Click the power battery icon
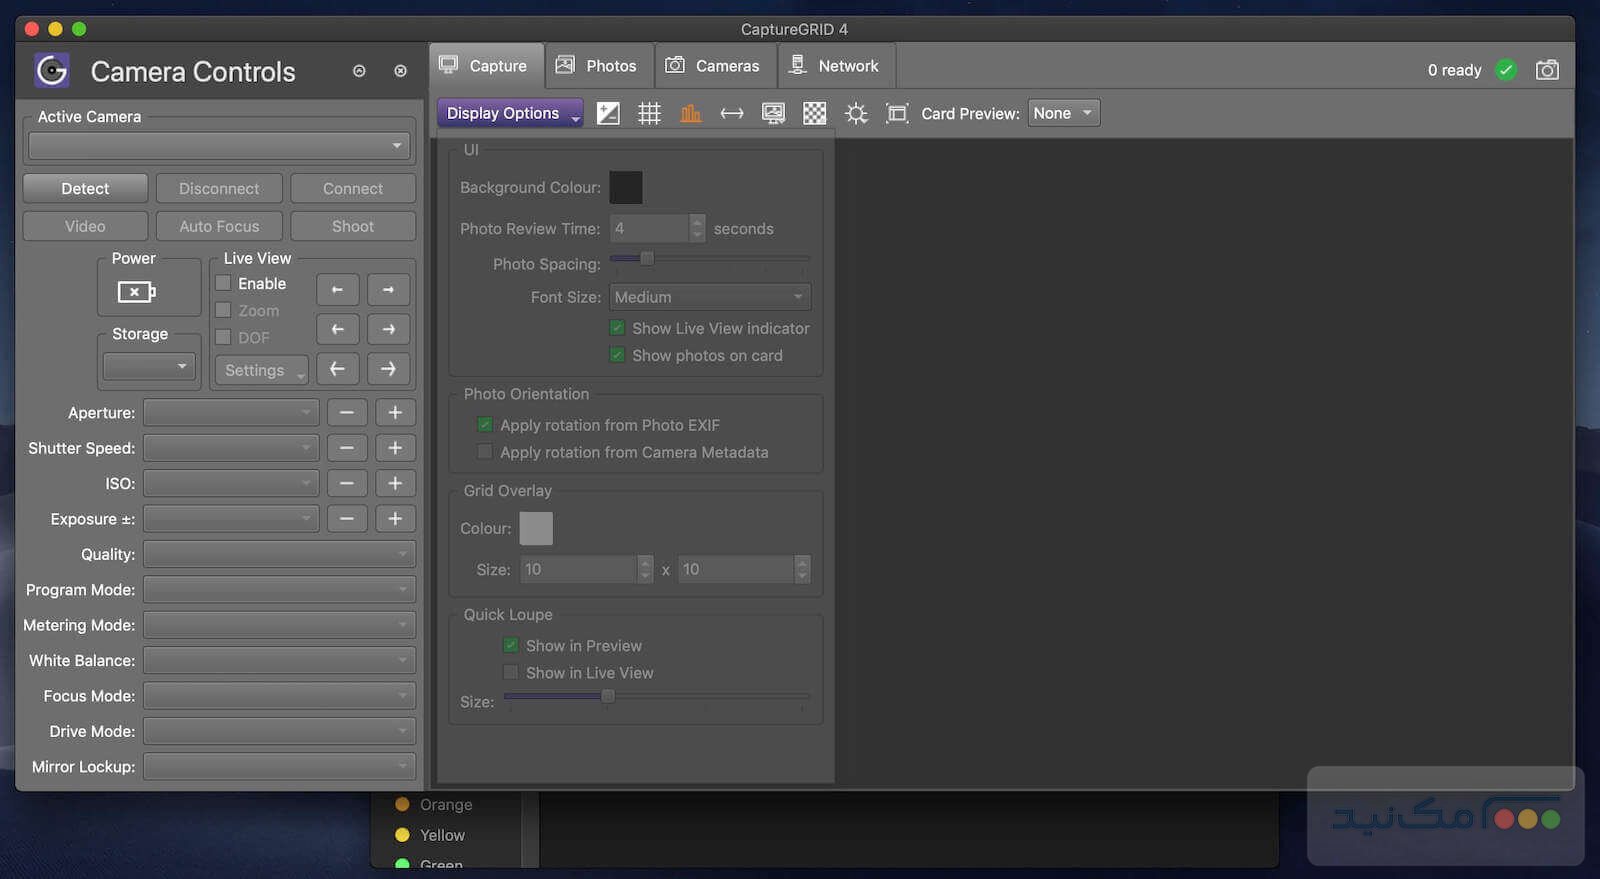Viewport: 1600px width, 879px height. point(136,292)
